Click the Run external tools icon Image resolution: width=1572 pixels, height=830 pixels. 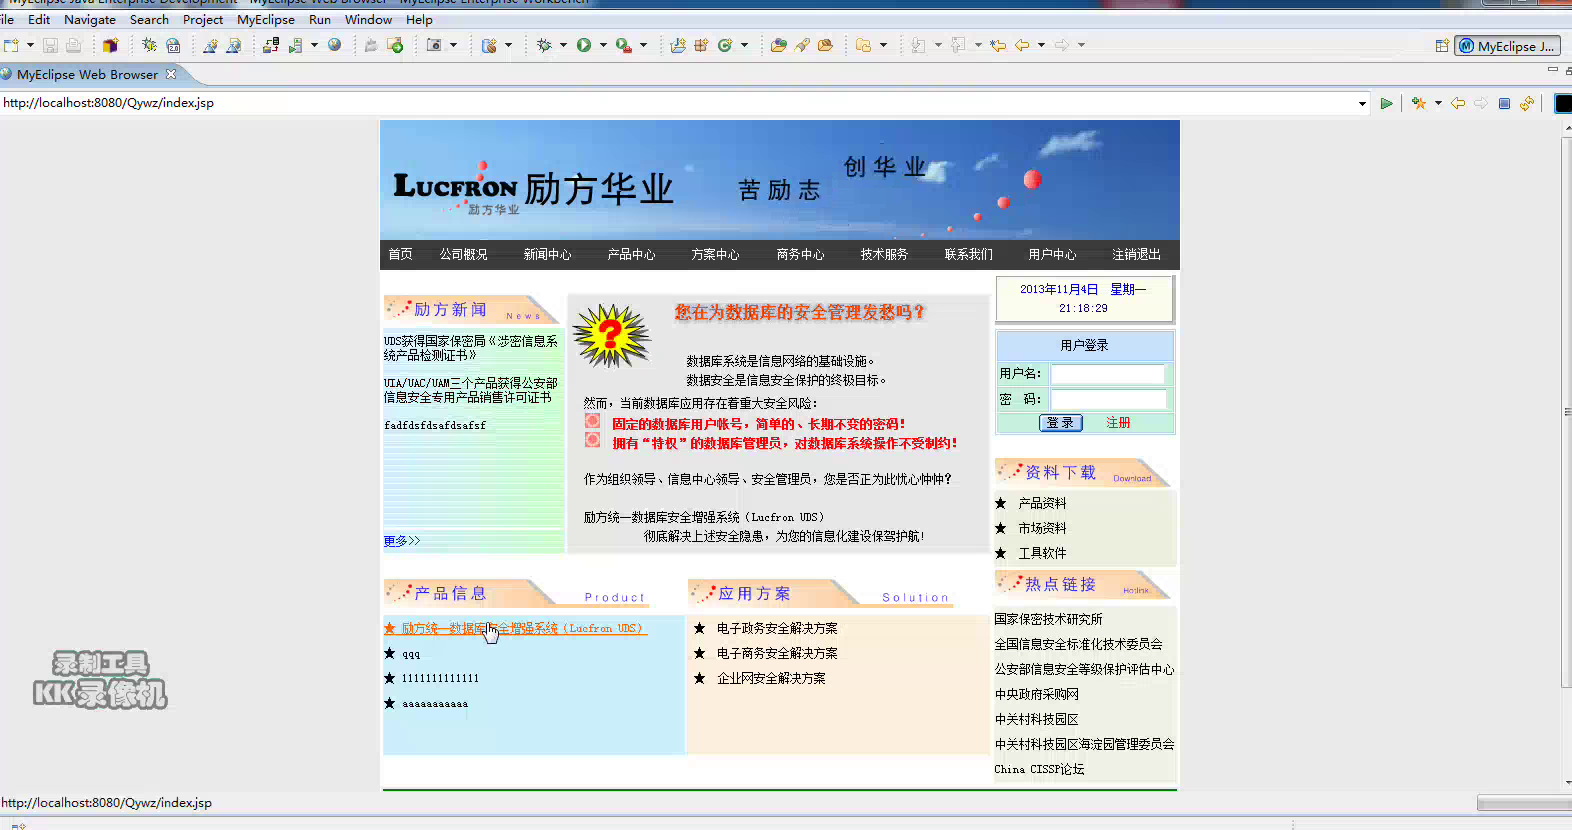click(623, 45)
